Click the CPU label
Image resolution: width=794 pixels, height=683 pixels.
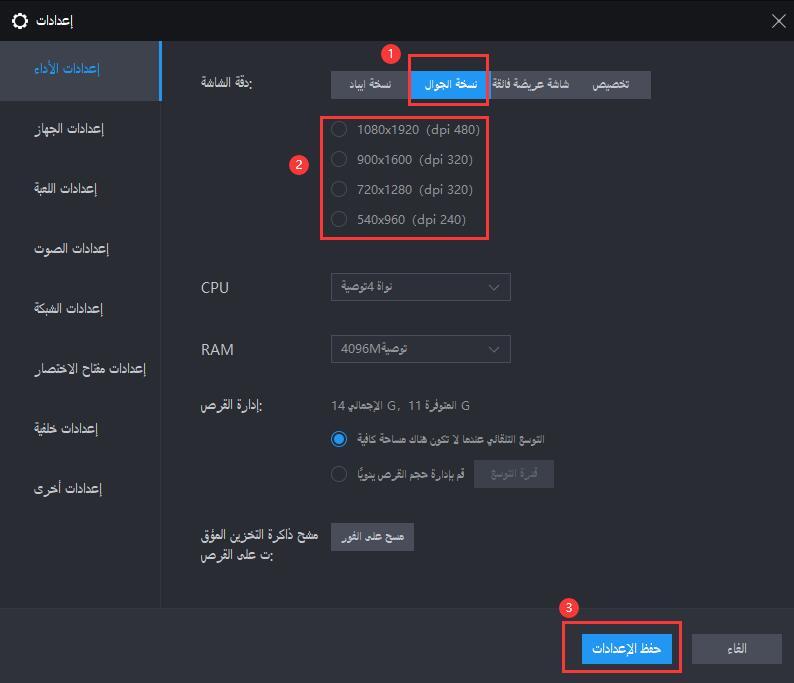click(215, 288)
